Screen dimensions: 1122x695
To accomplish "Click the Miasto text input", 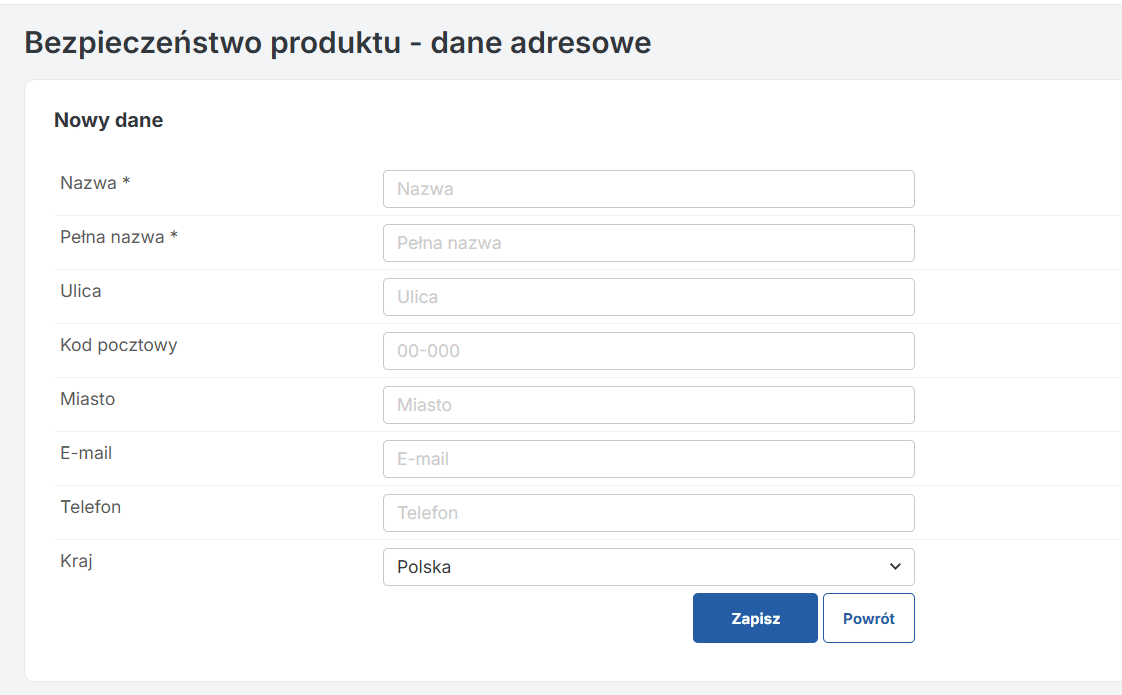I will [648, 405].
